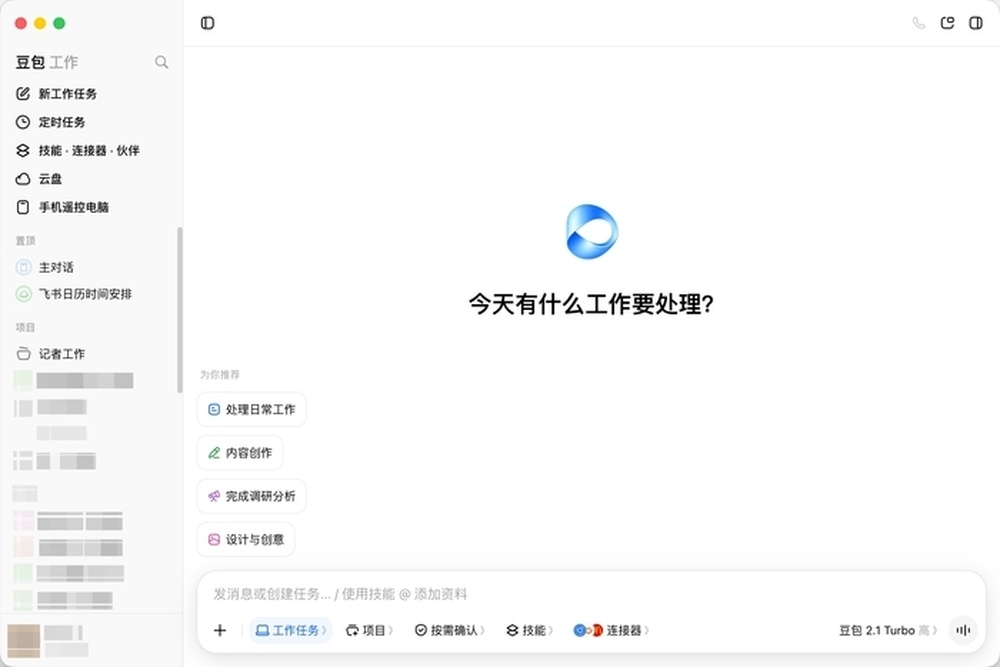Open the 工作任务 mode dropdown
Screen dimensions: 1000x667
coord(291,631)
